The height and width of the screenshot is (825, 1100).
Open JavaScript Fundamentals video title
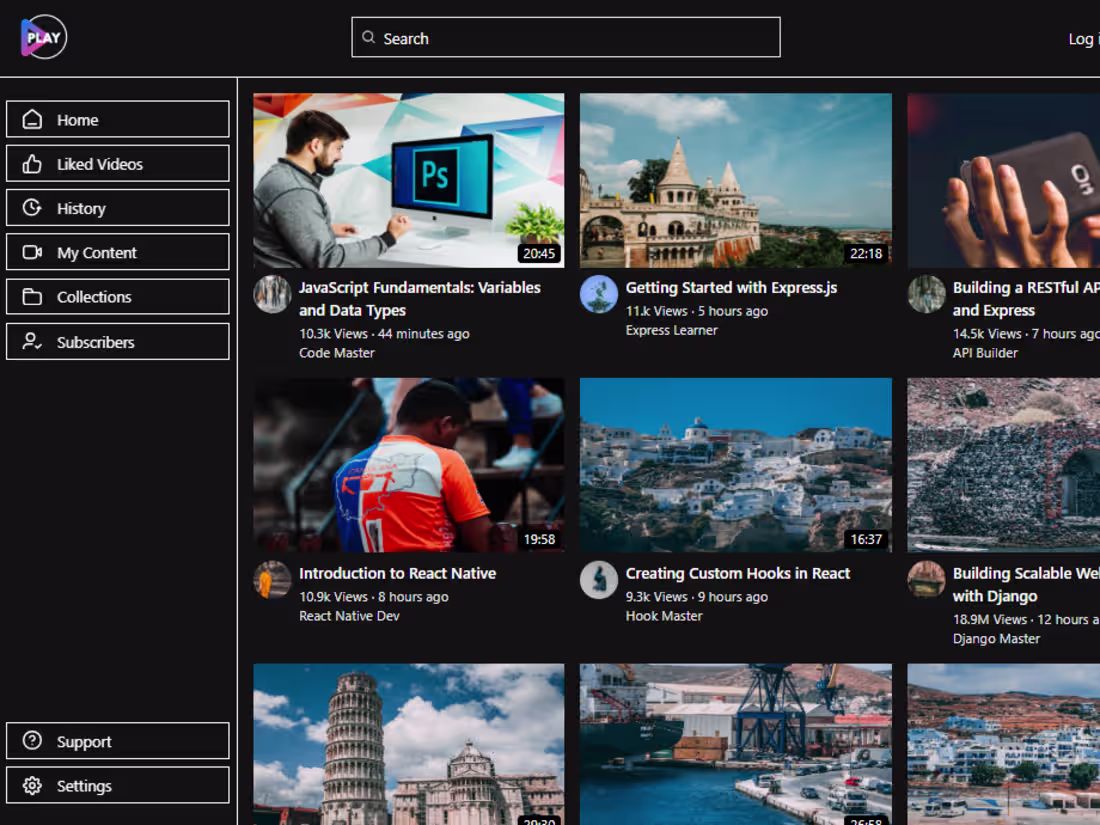[420, 299]
